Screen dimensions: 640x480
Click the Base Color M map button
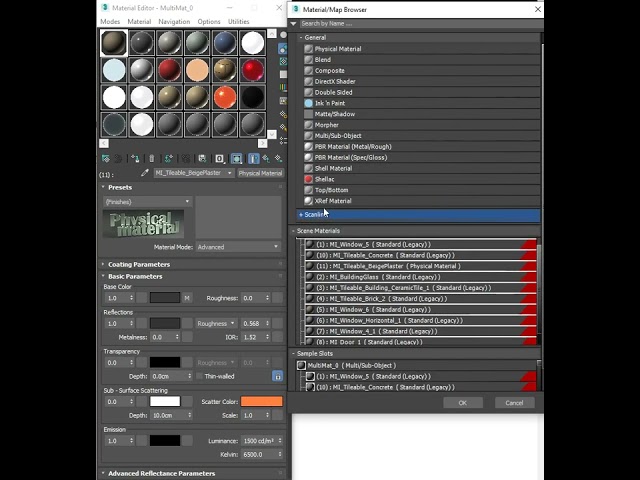[187, 298]
